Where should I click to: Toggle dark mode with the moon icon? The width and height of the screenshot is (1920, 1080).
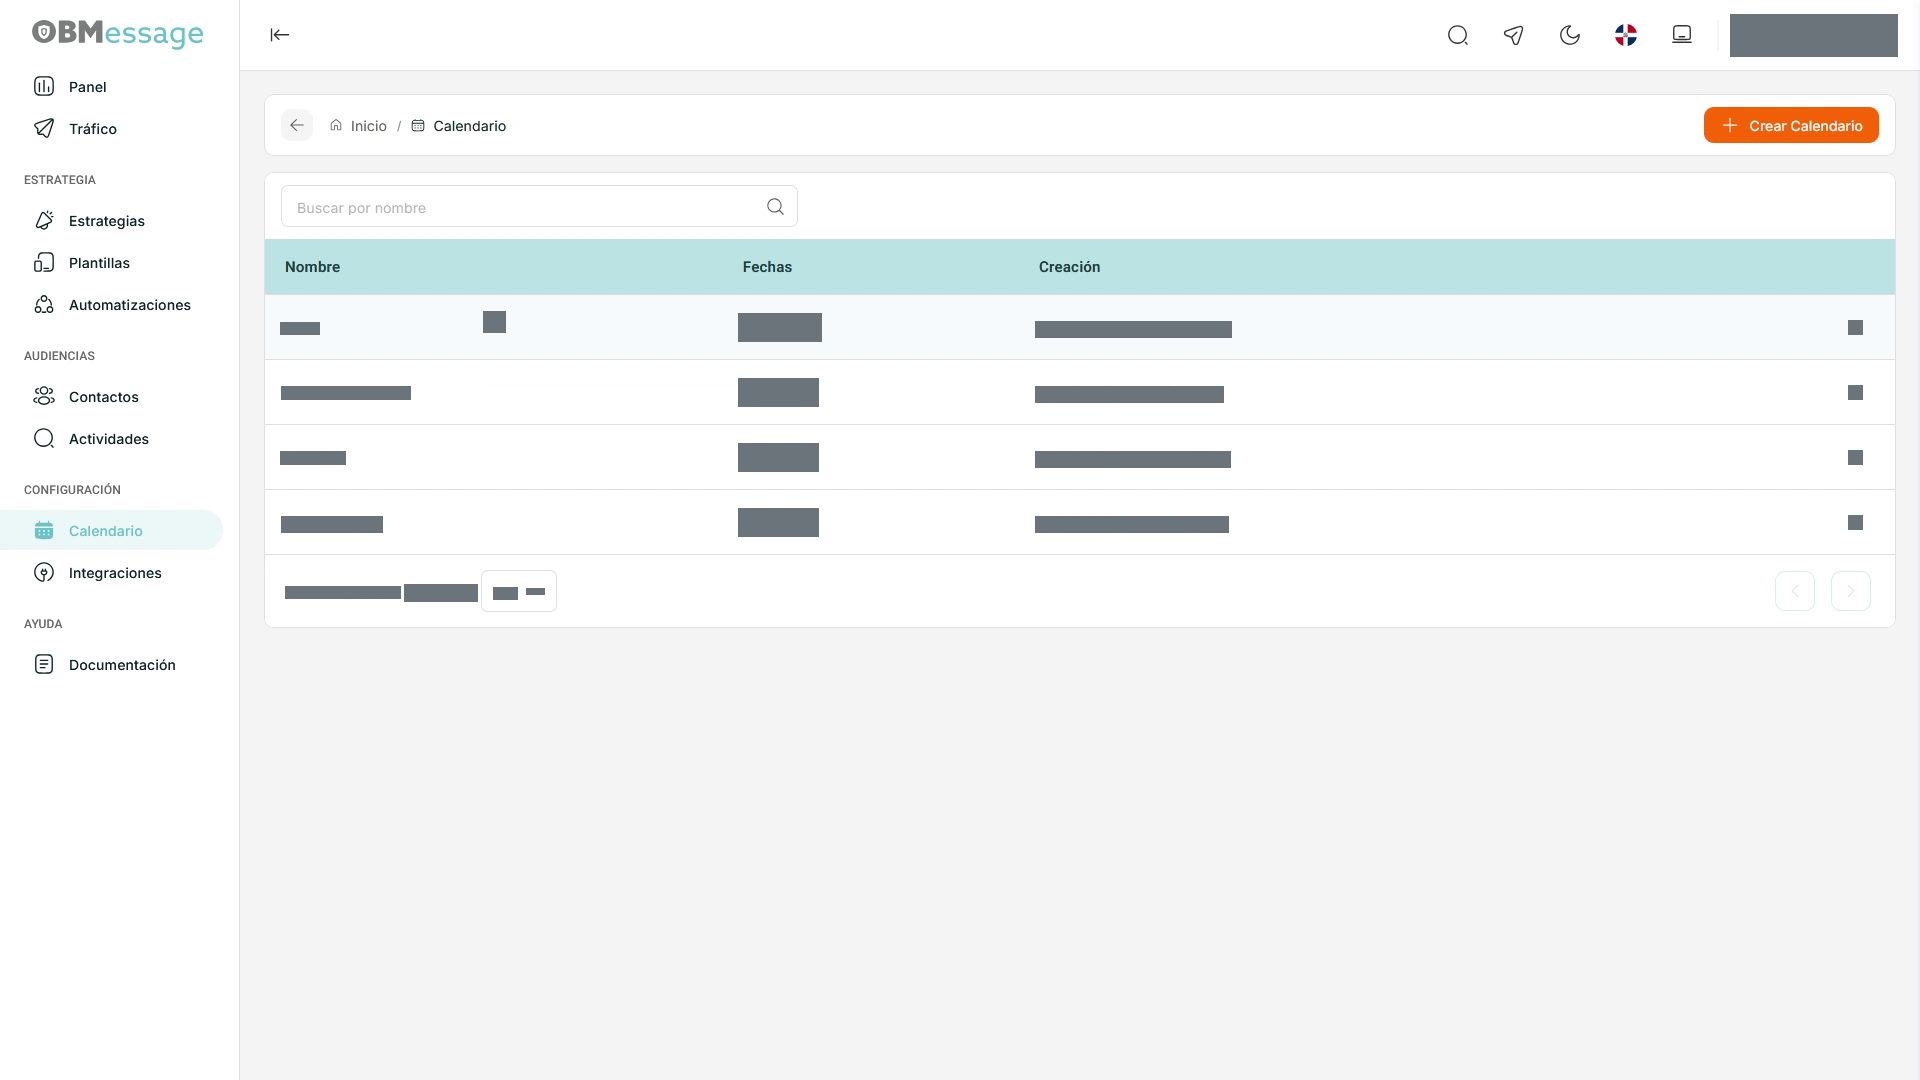click(1570, 35)
